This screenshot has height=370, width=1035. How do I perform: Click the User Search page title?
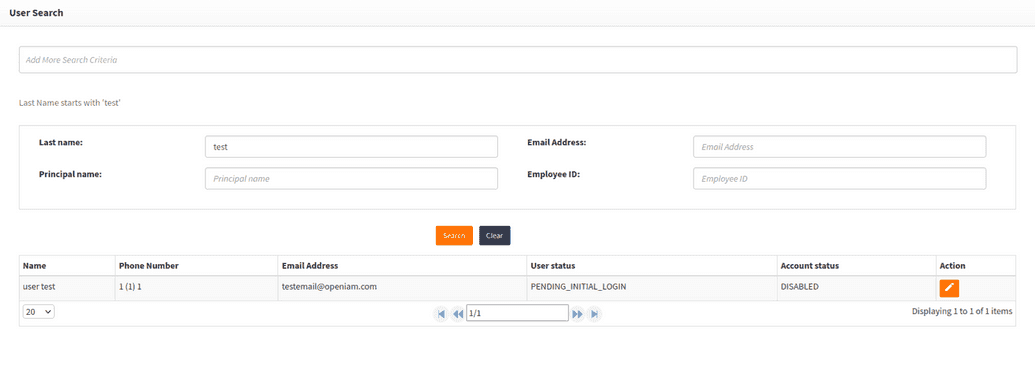(36, 13)
